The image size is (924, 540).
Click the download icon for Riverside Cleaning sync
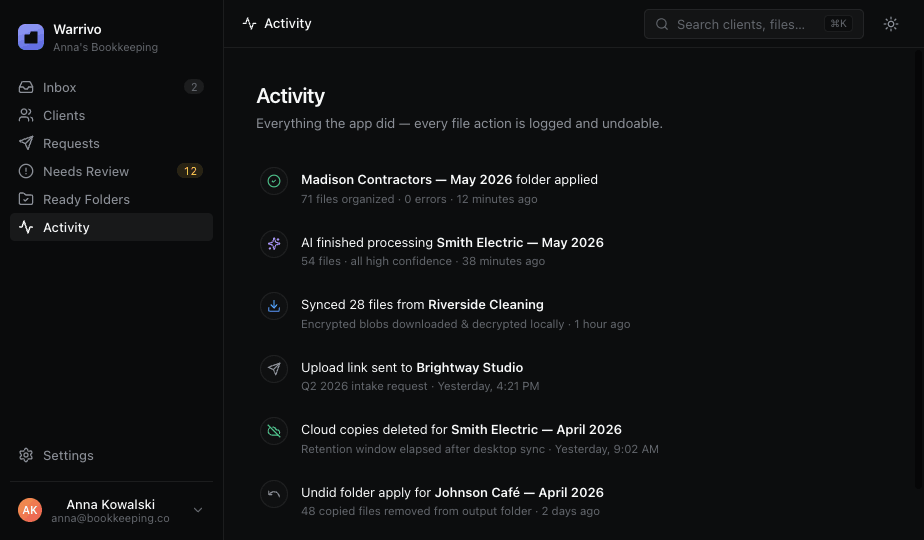click(274, 306)
